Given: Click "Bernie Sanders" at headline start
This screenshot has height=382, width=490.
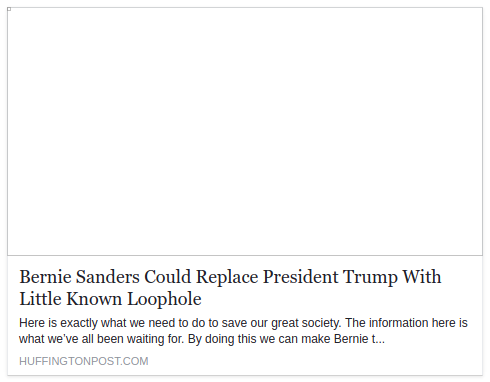Looking at the screenshot, I should (x=79, y=277).
